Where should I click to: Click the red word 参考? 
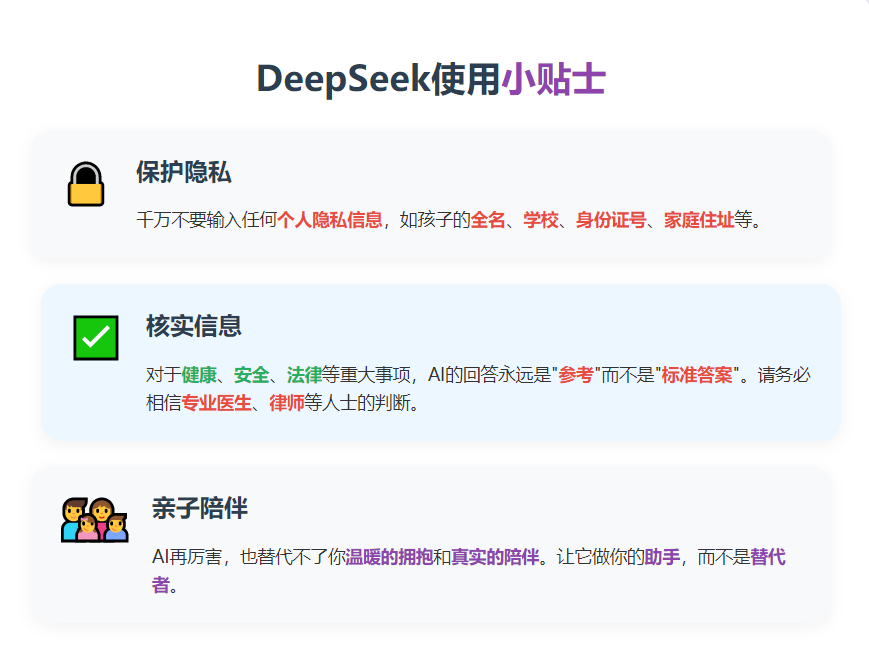click(x=576, y=375)
